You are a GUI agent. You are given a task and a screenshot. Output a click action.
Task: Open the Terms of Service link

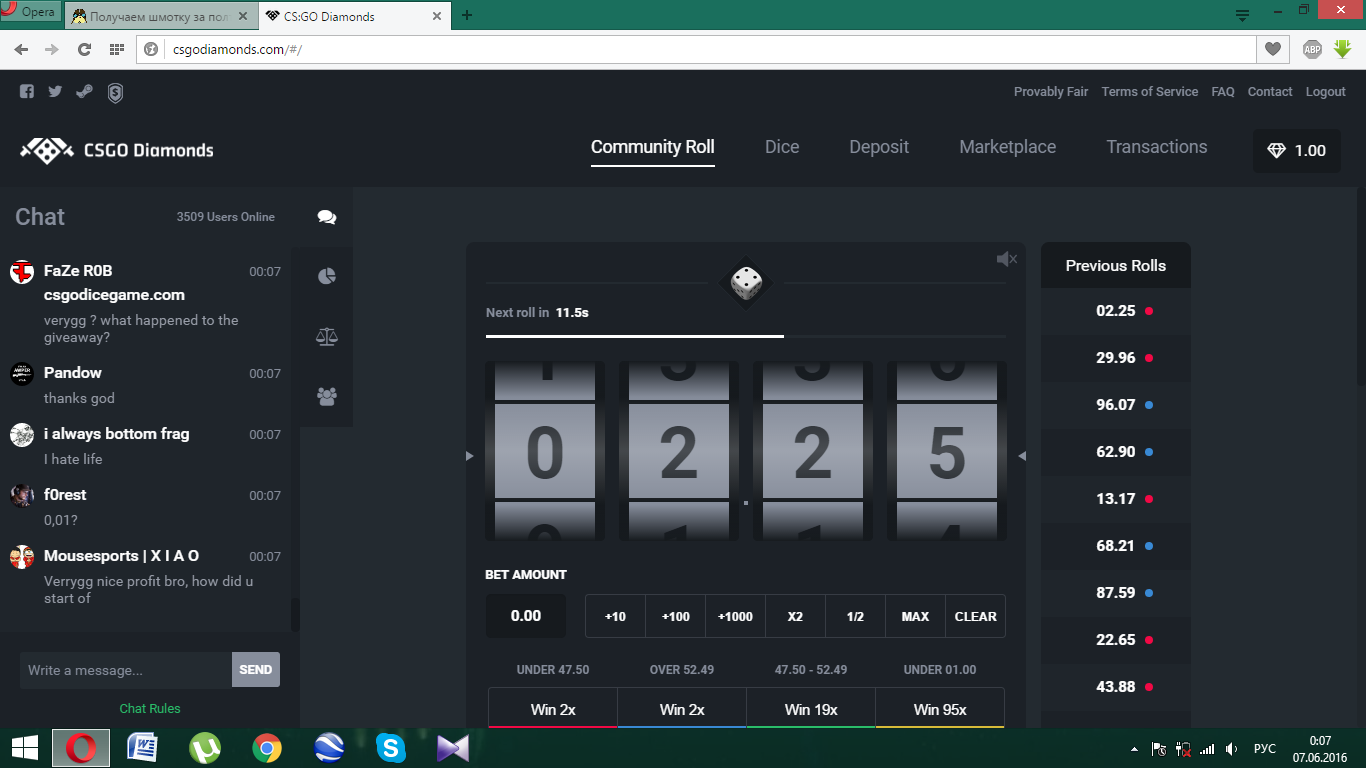[x=1150, y=91]
